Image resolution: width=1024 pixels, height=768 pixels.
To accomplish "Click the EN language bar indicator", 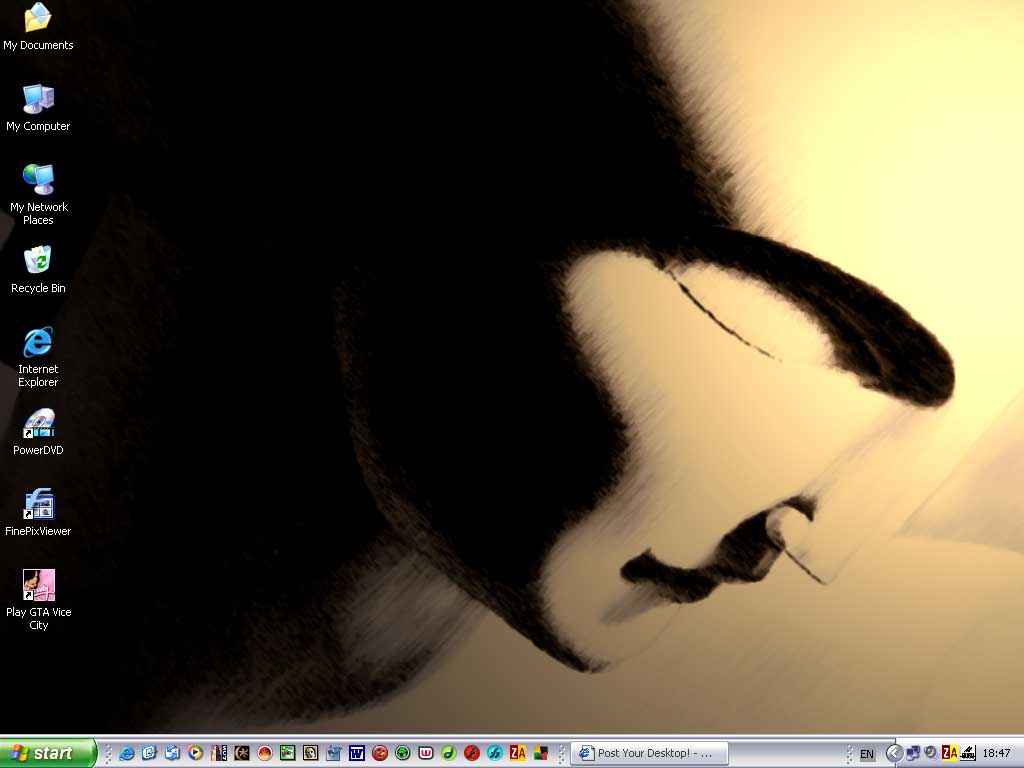I will [x=867, y=754].
